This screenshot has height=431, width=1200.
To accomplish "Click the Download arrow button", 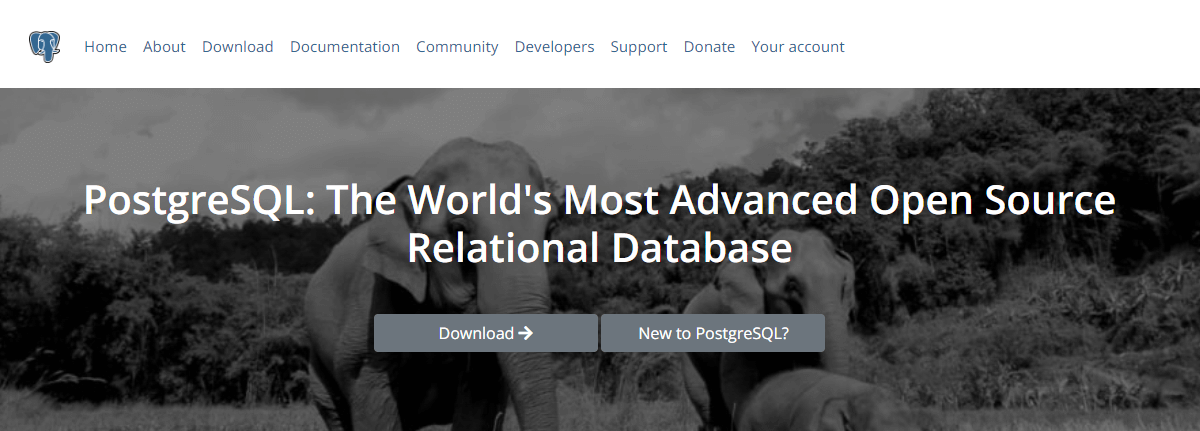I will [x=486, y=333].
